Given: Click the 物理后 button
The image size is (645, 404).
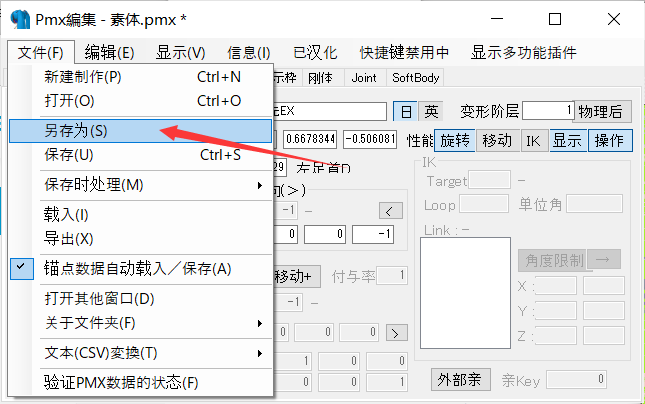Looking at the screenshot, I should click(x=603, y=111).
